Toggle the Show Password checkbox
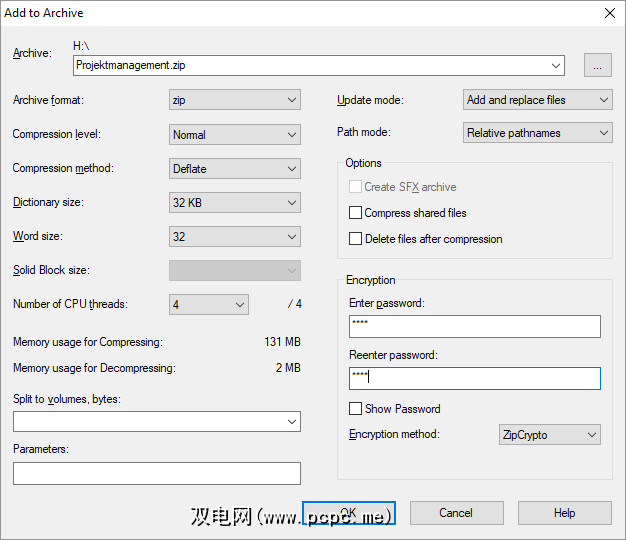The image size is (626, 540). pyautogui.click(x=355, y=409)
